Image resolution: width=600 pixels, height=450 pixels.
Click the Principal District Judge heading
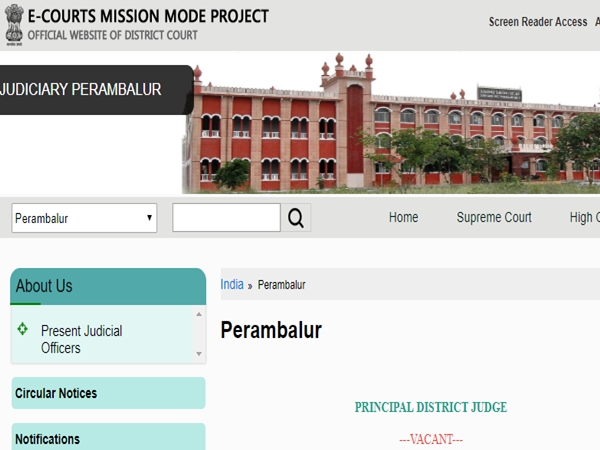click(430, 407)
